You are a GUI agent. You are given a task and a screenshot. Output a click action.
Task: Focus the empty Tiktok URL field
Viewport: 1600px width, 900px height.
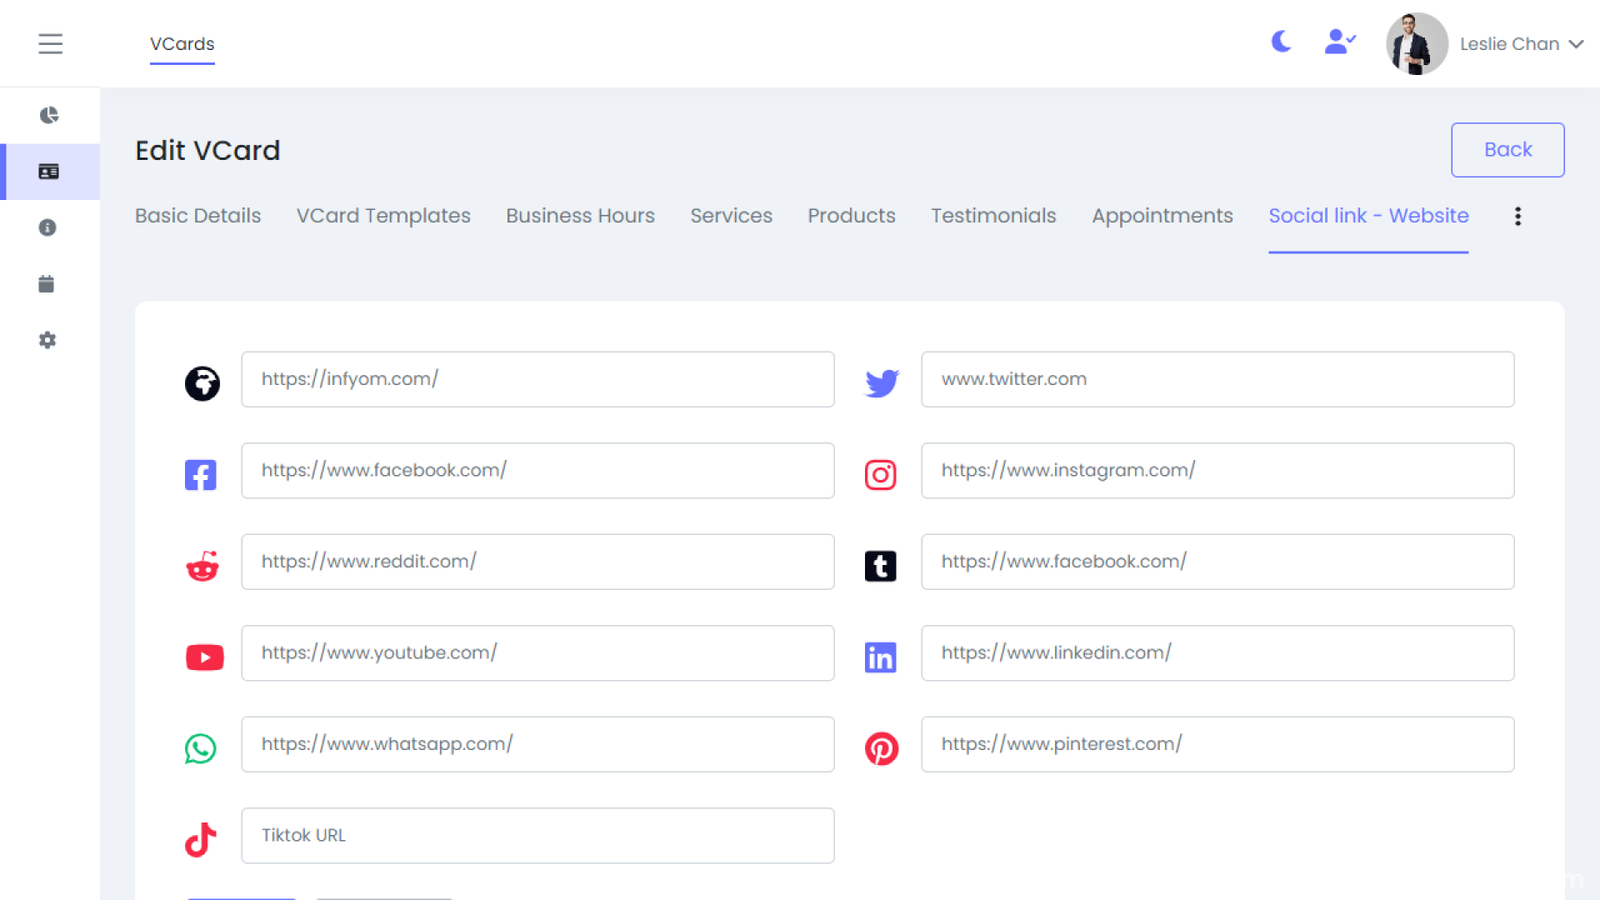538,836
